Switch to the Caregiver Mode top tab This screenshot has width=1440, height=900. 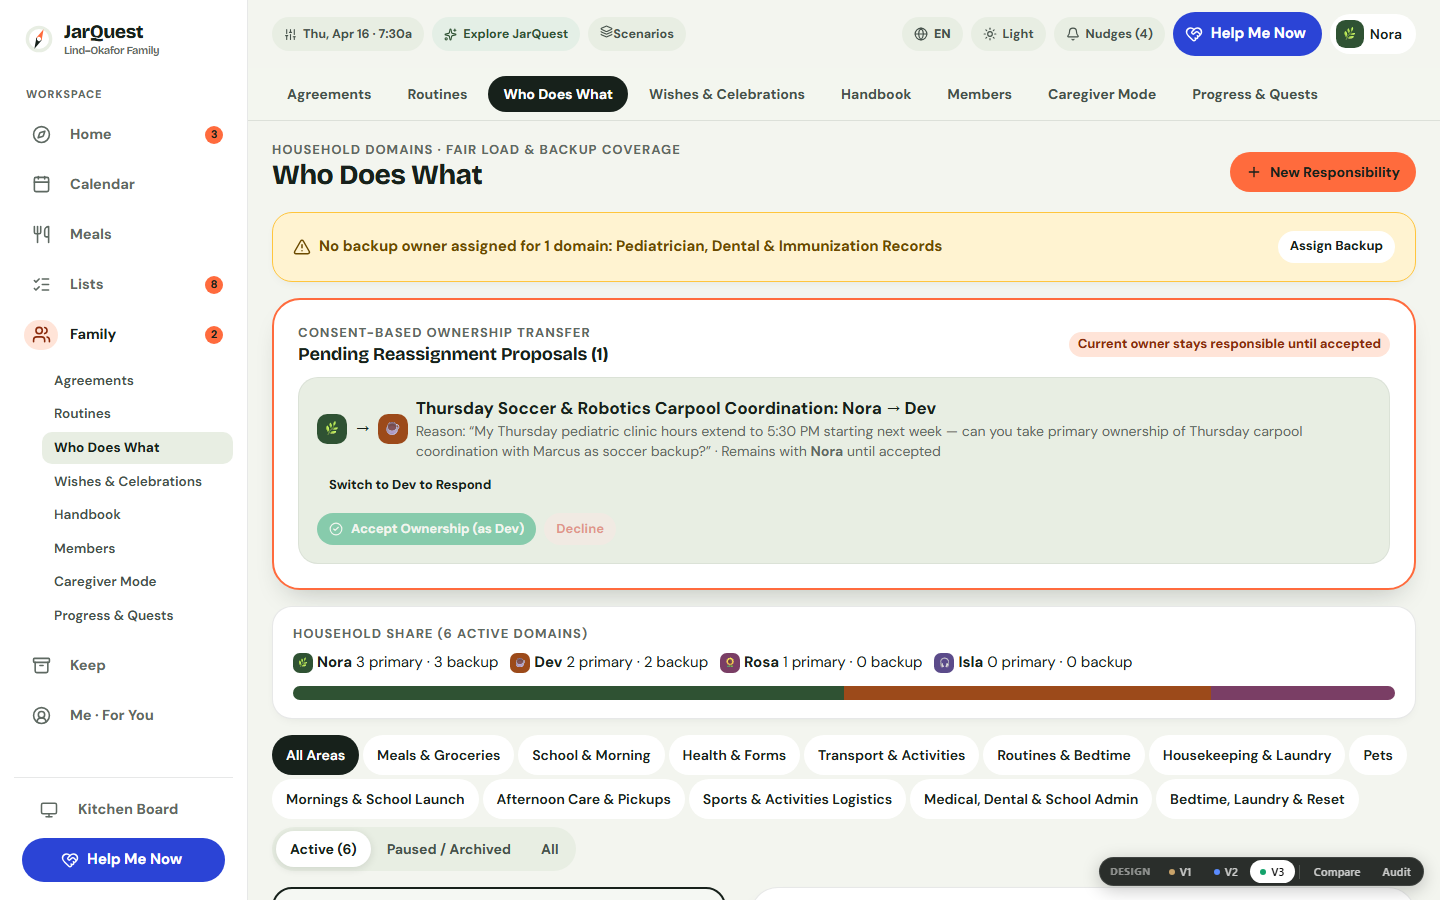[x=1102, y=94]
